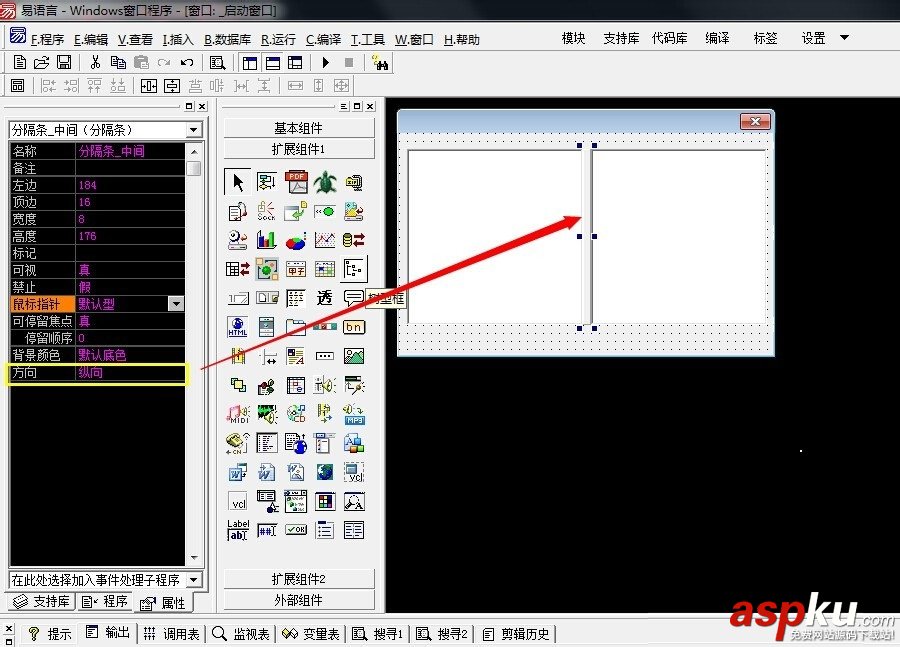
Task: Pick the bn button component icon
Action: pos(354,327)
